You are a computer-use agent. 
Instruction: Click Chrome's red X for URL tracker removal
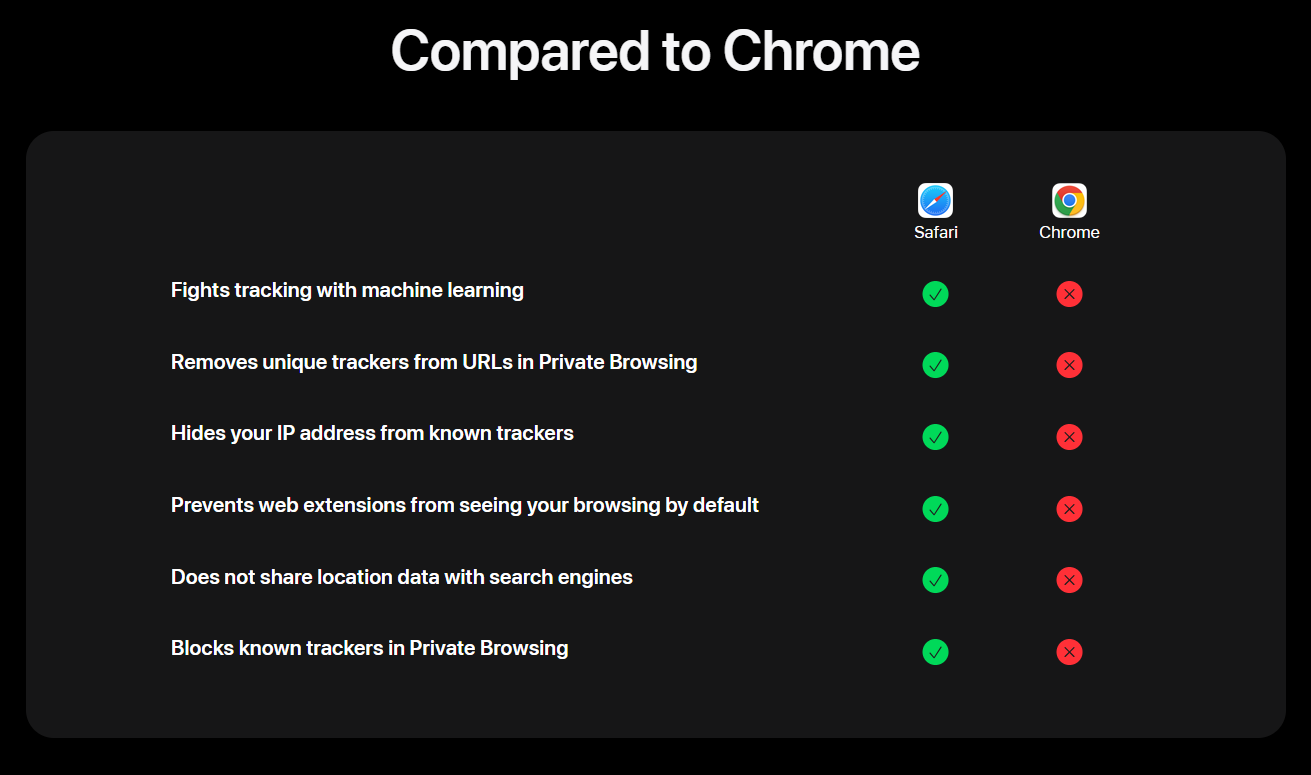[x=1069, y=365]
